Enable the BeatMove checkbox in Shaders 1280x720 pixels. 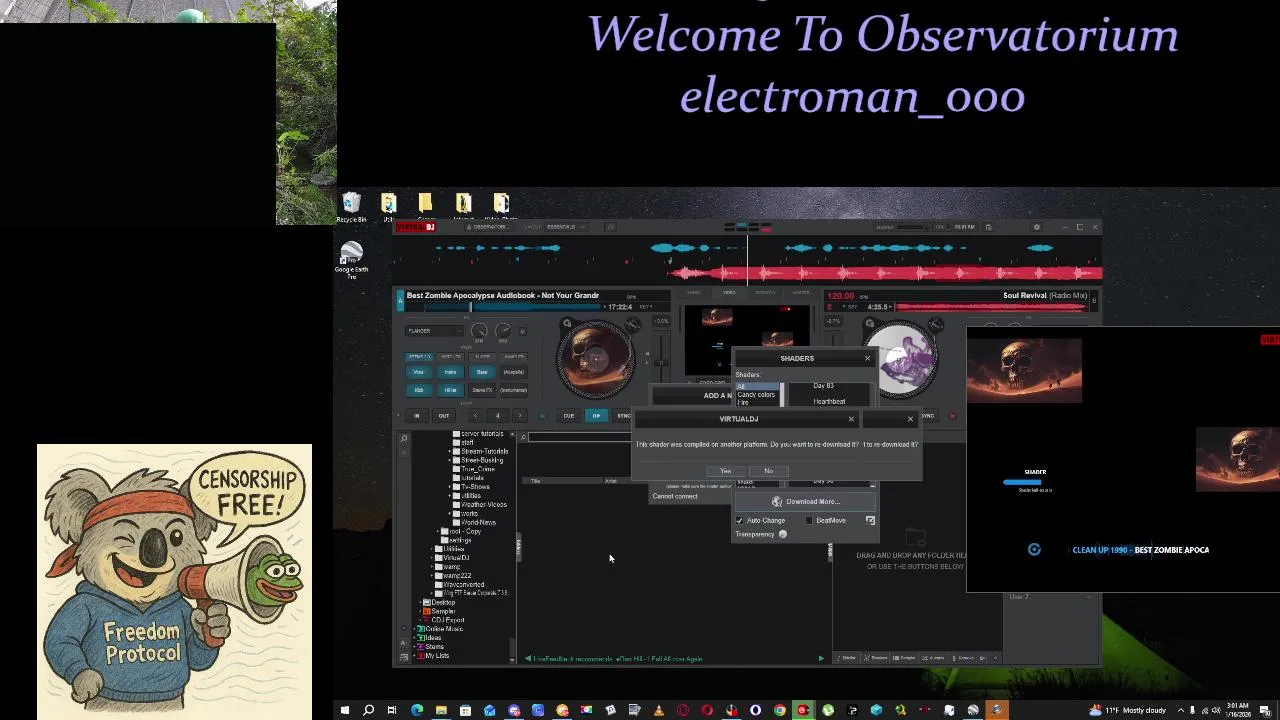[x=809, y=521]
